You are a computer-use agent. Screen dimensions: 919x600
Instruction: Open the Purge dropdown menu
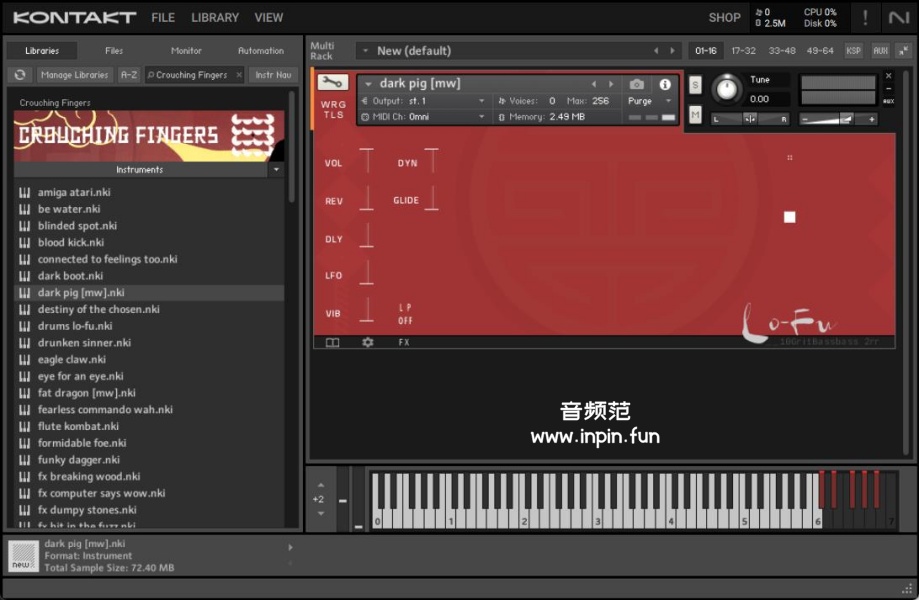tap(650, 101)
